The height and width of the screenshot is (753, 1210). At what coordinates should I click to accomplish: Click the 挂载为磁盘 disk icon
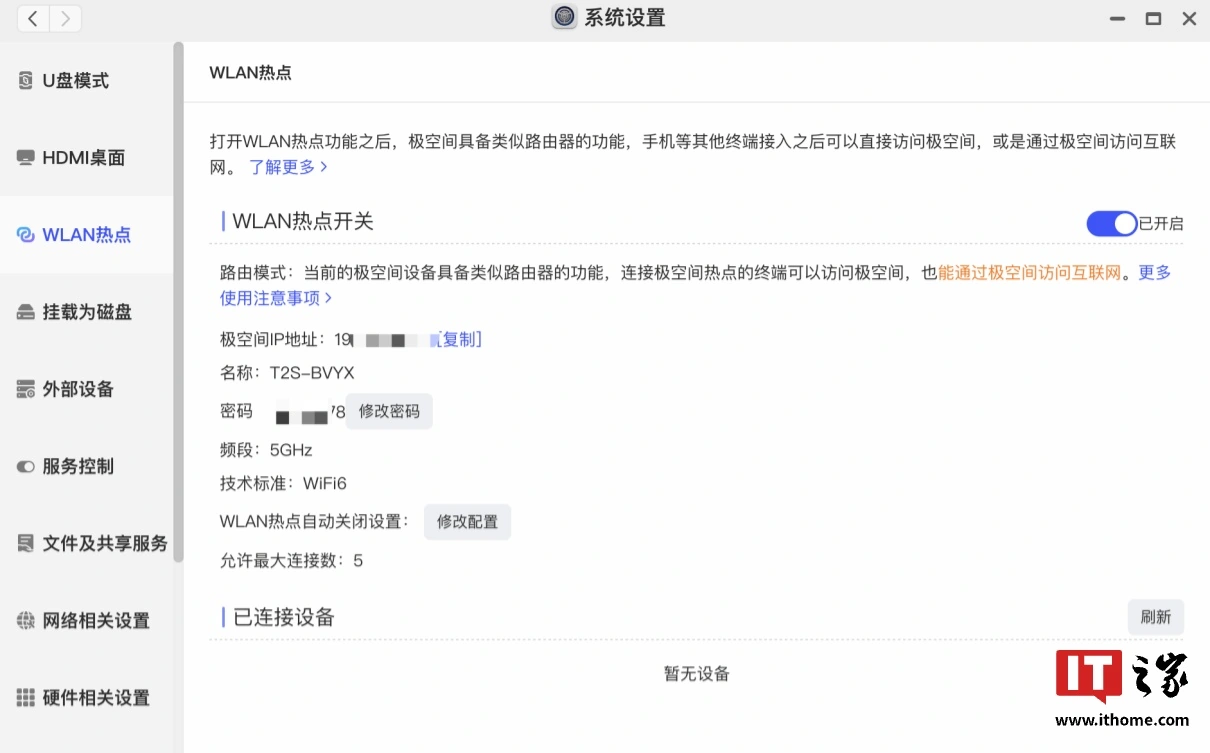(26, 313)
